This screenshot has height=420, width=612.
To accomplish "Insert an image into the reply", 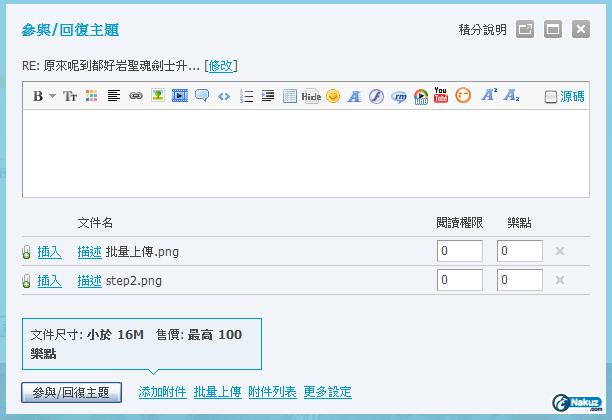I will pyautogui.click(x=158, y=96).
